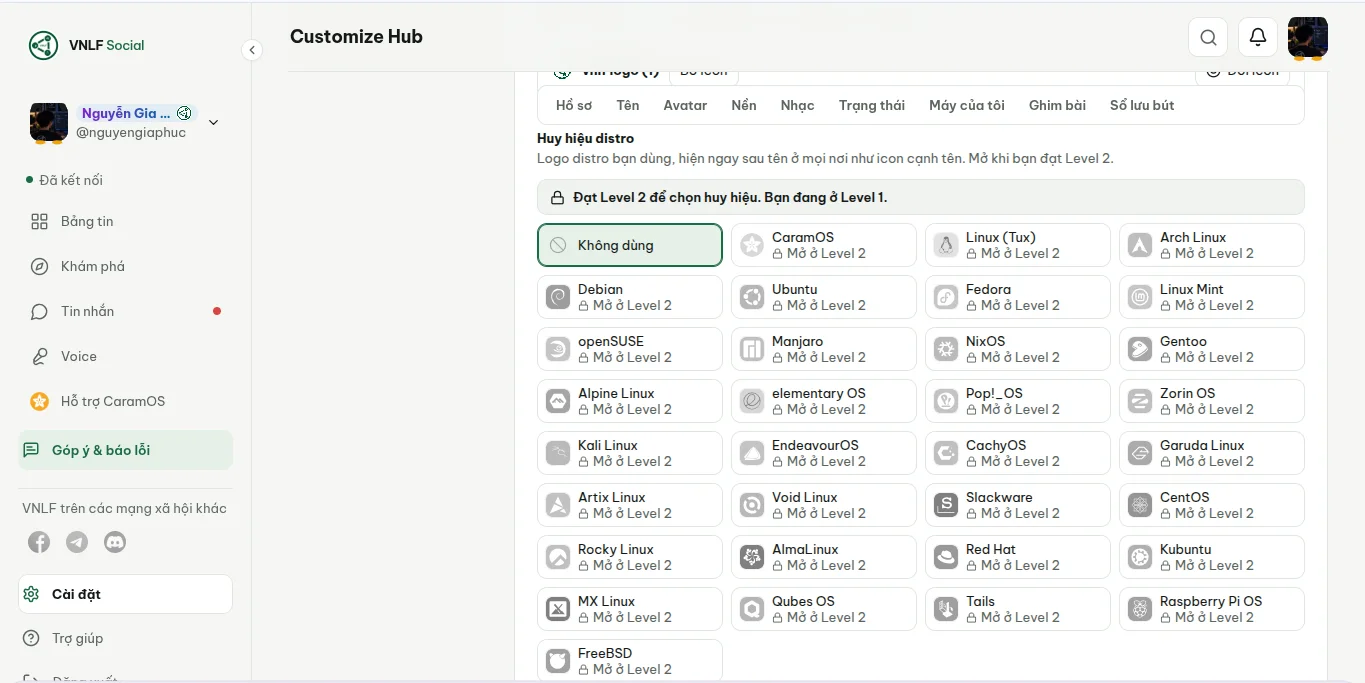Collapse the sidebar with the chevron button
Screen dimensions: 1365x683
[x=252, y=50]
